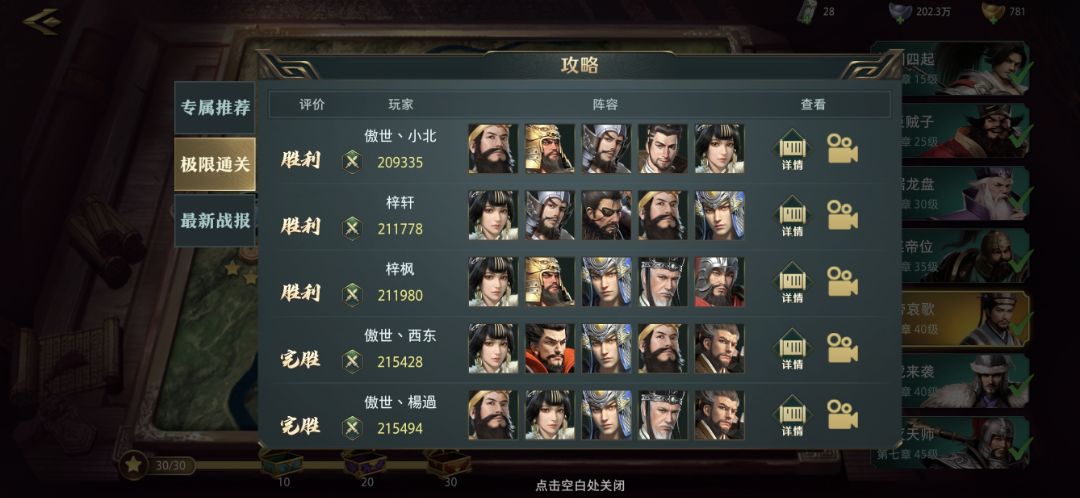Screen dimensions: 1080x498
Task: Select the 极限通关 tab
Action: [x=215, y=165]
